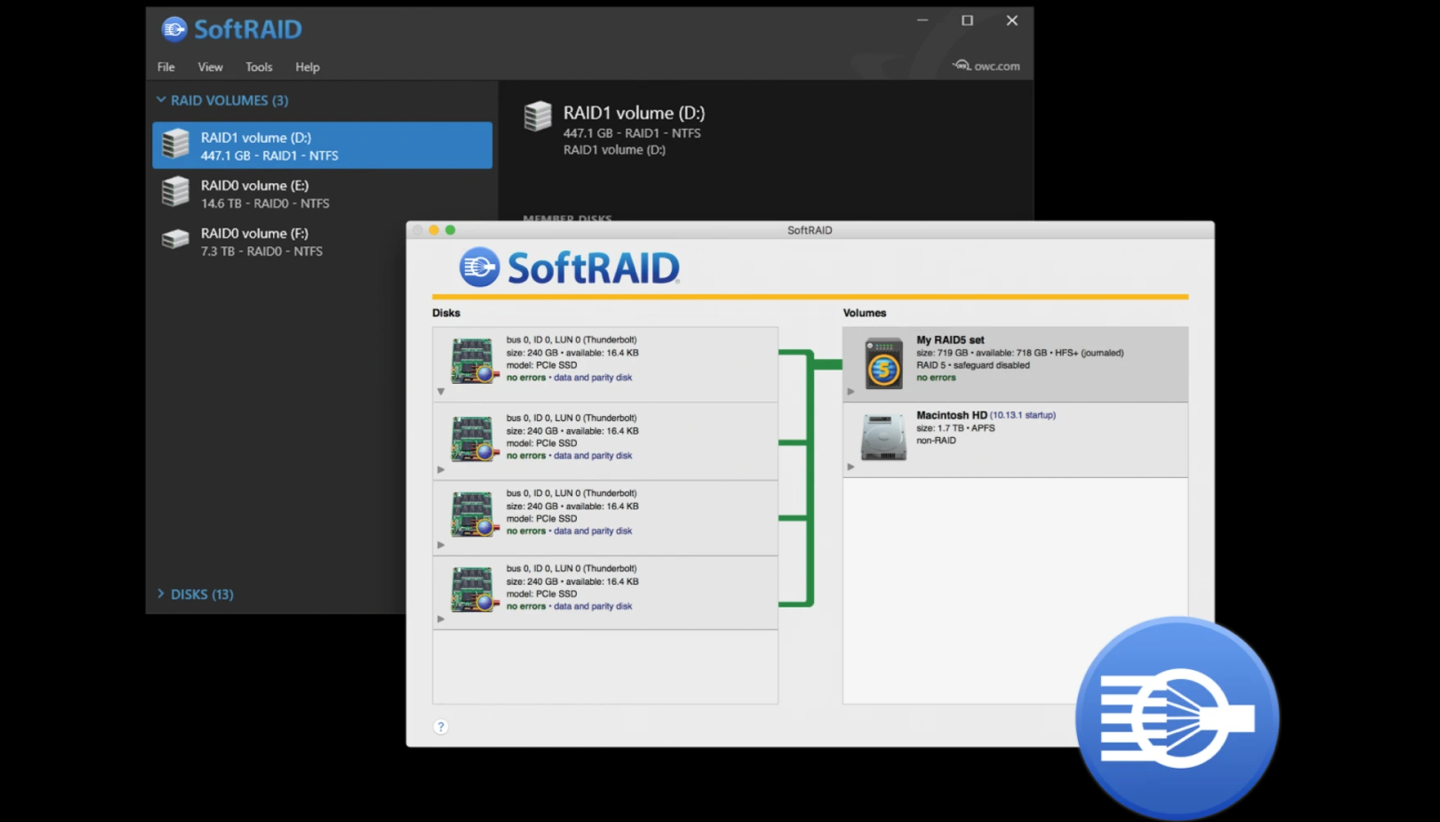Click the non-RAID label under Macintosh HD

click(x=936, y=440)
